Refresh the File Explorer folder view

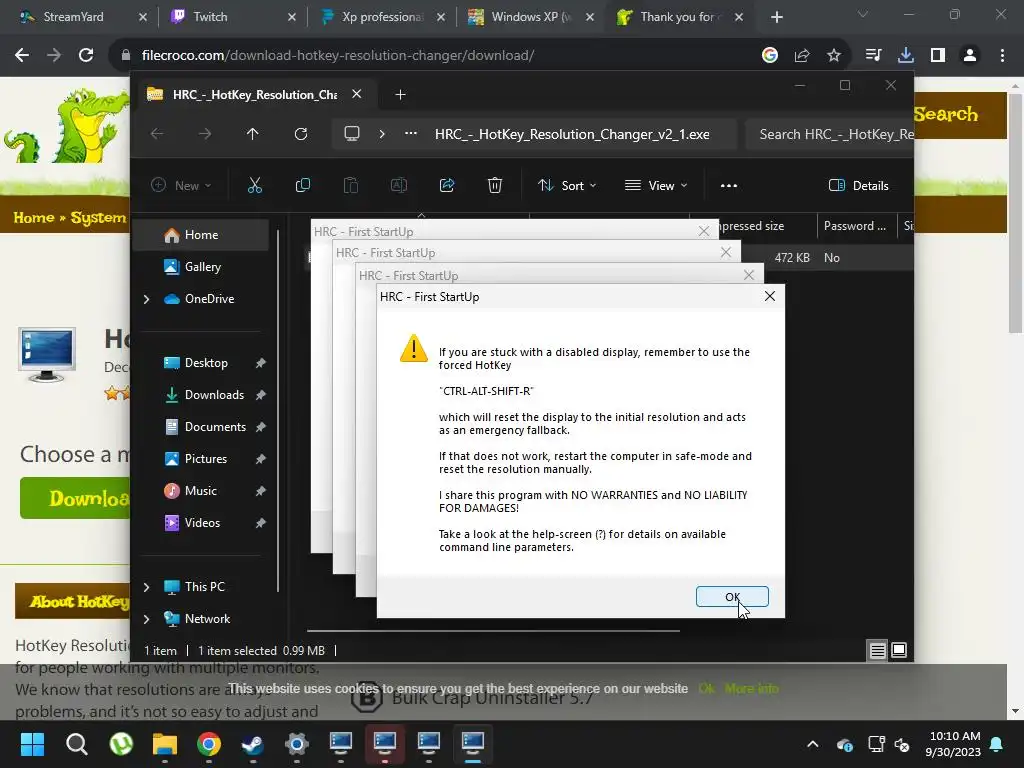tap(300, 134)
